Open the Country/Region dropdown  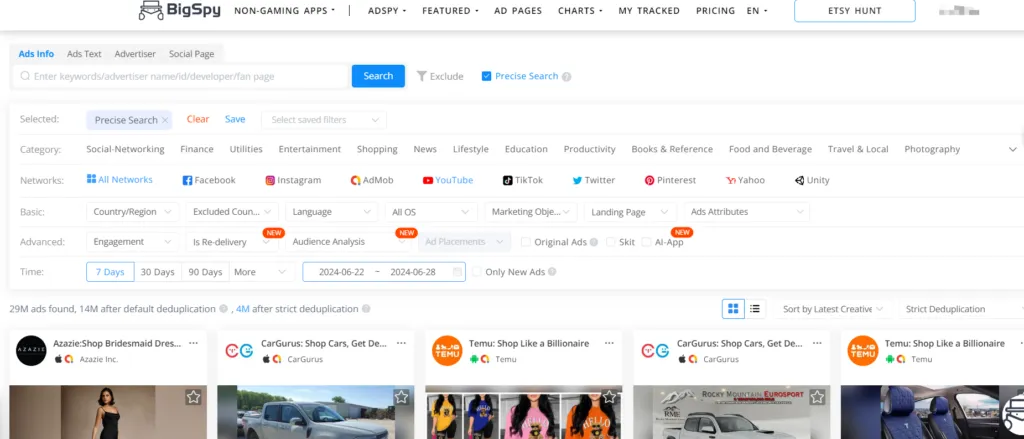click(134, 212)
